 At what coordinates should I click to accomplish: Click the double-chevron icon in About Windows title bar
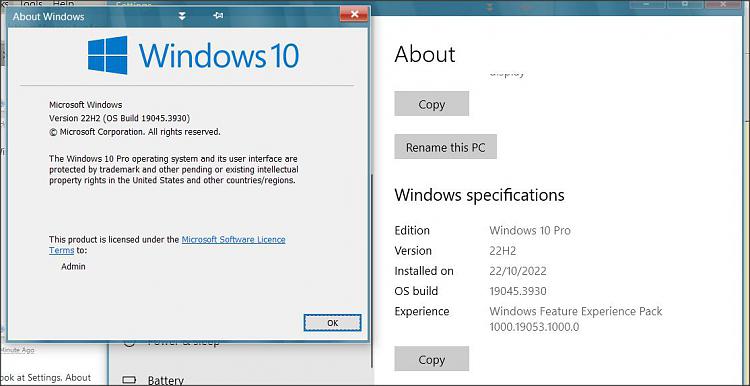[x=182, y=16]
